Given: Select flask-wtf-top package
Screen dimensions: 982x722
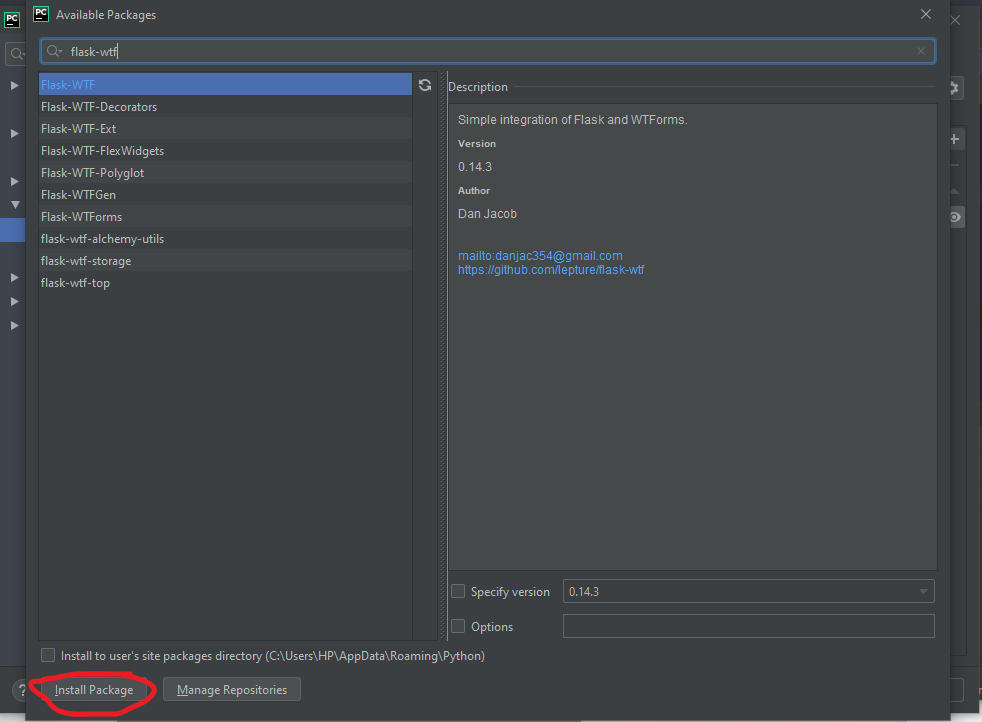Looking at the screenshot, I should (x=225, y=282).
